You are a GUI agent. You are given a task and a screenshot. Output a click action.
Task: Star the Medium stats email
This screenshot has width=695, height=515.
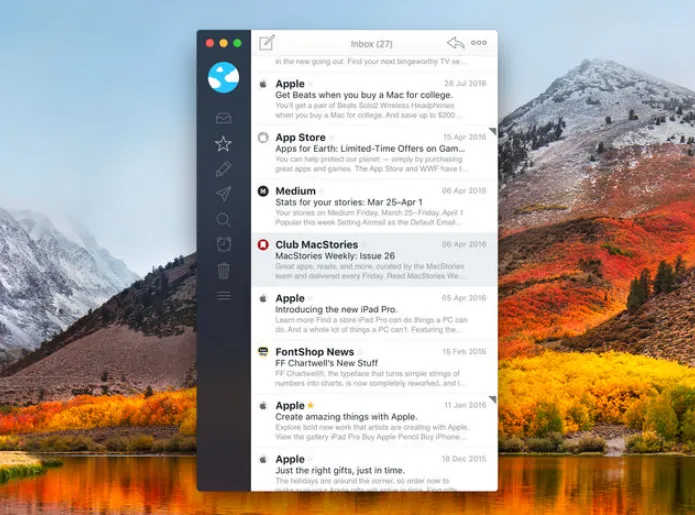point(322,191)
